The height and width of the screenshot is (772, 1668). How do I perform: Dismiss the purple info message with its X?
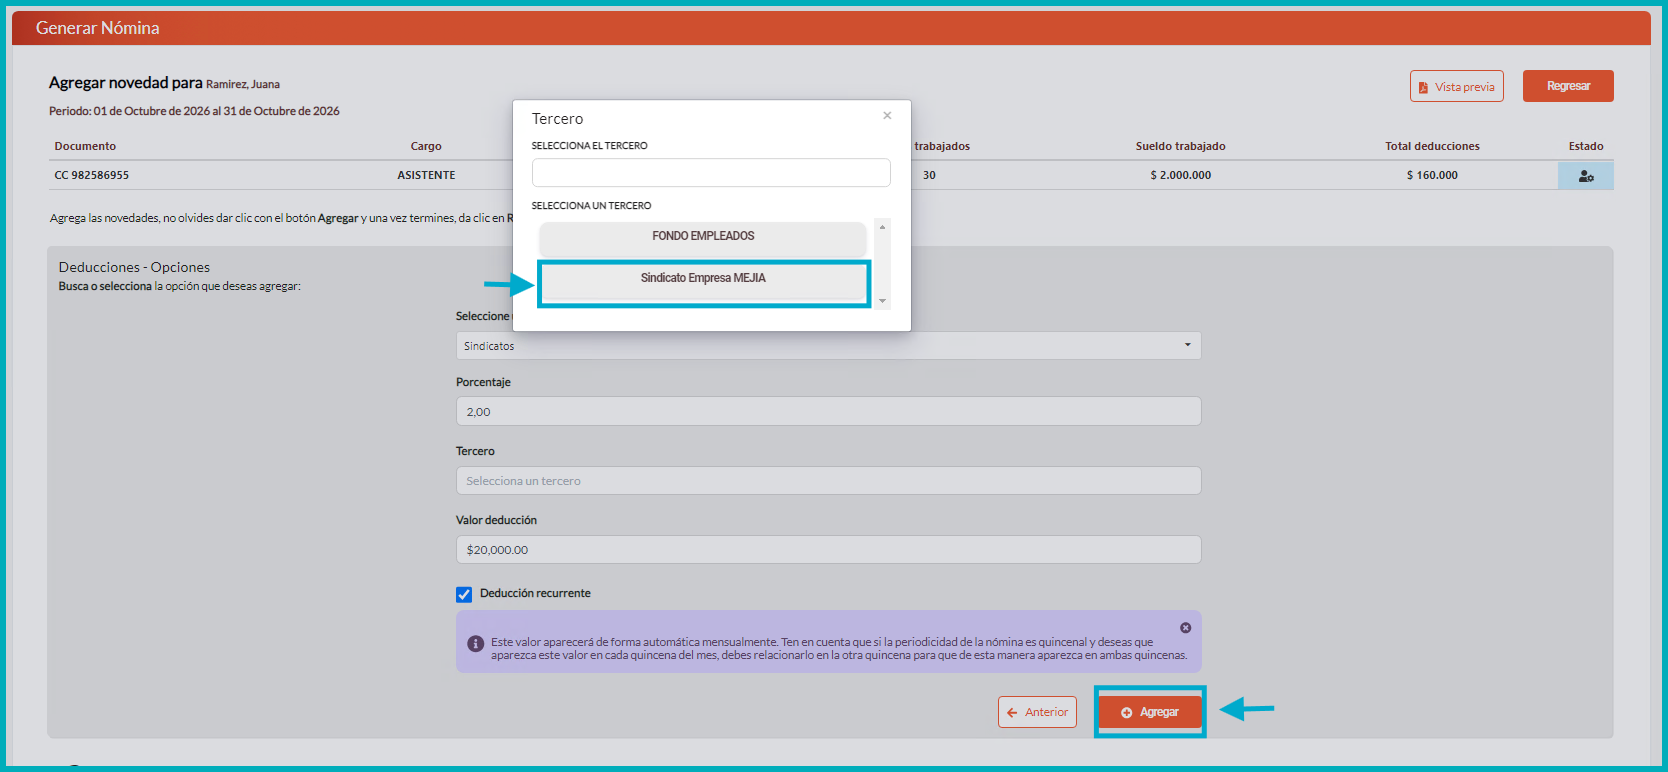coord(1185,628)
